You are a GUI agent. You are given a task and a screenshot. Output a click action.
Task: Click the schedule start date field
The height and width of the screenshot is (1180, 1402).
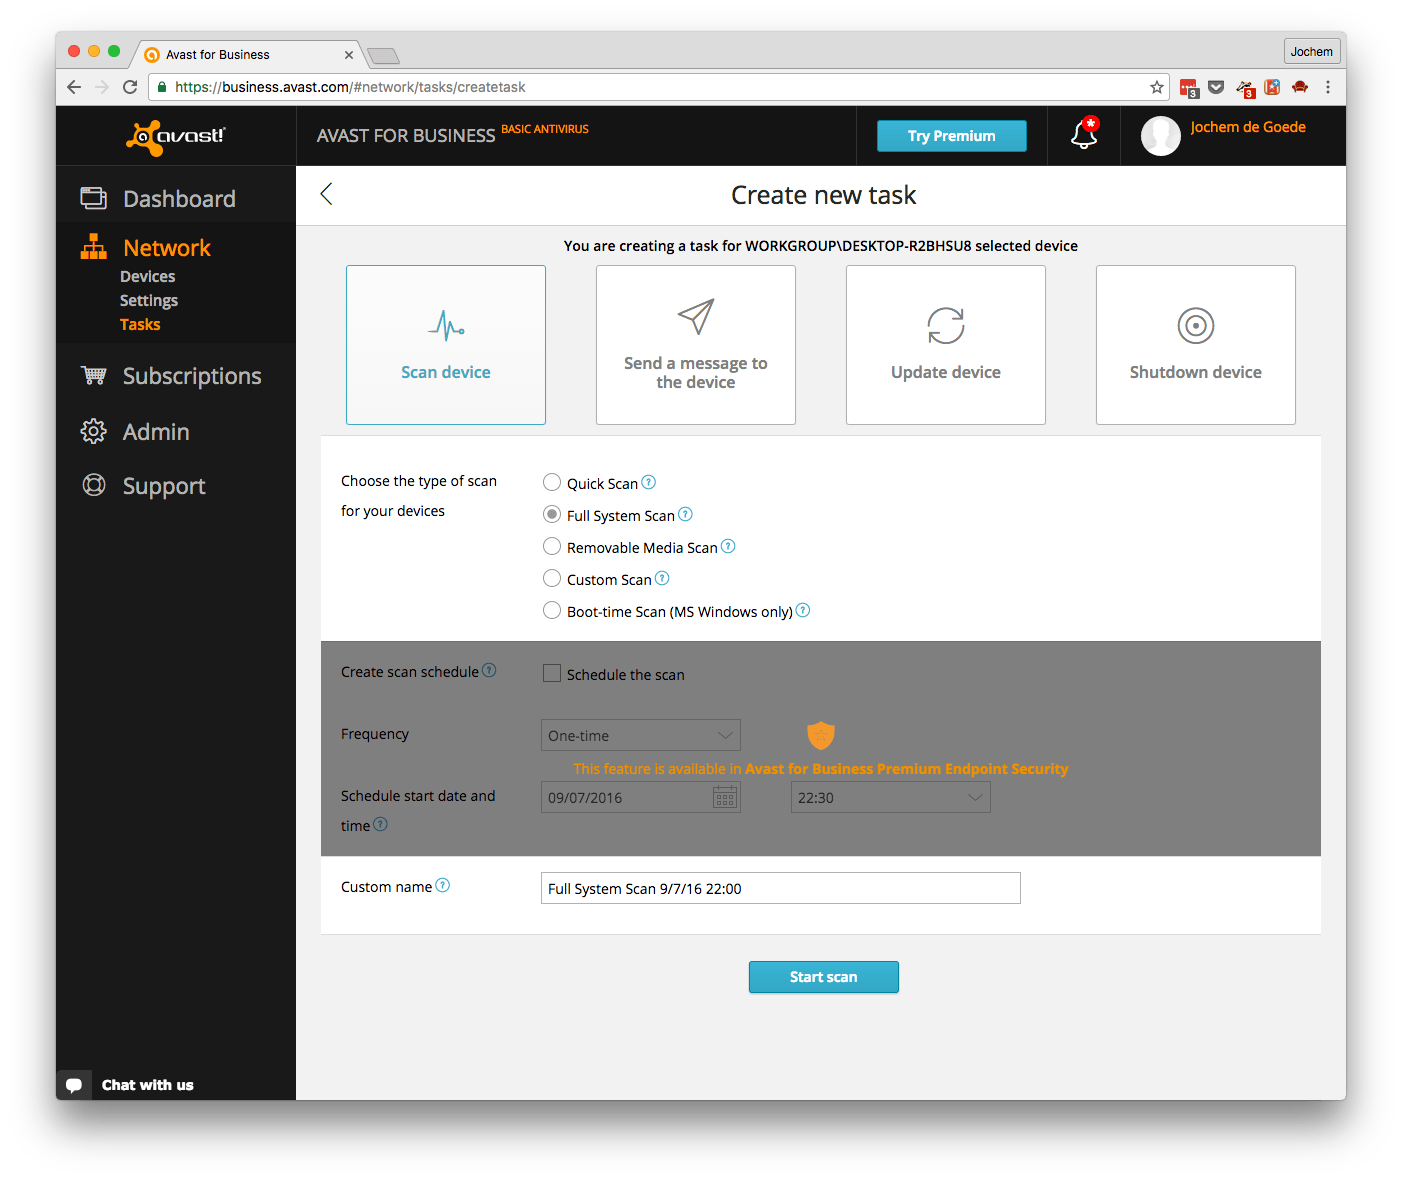point(641,797)
